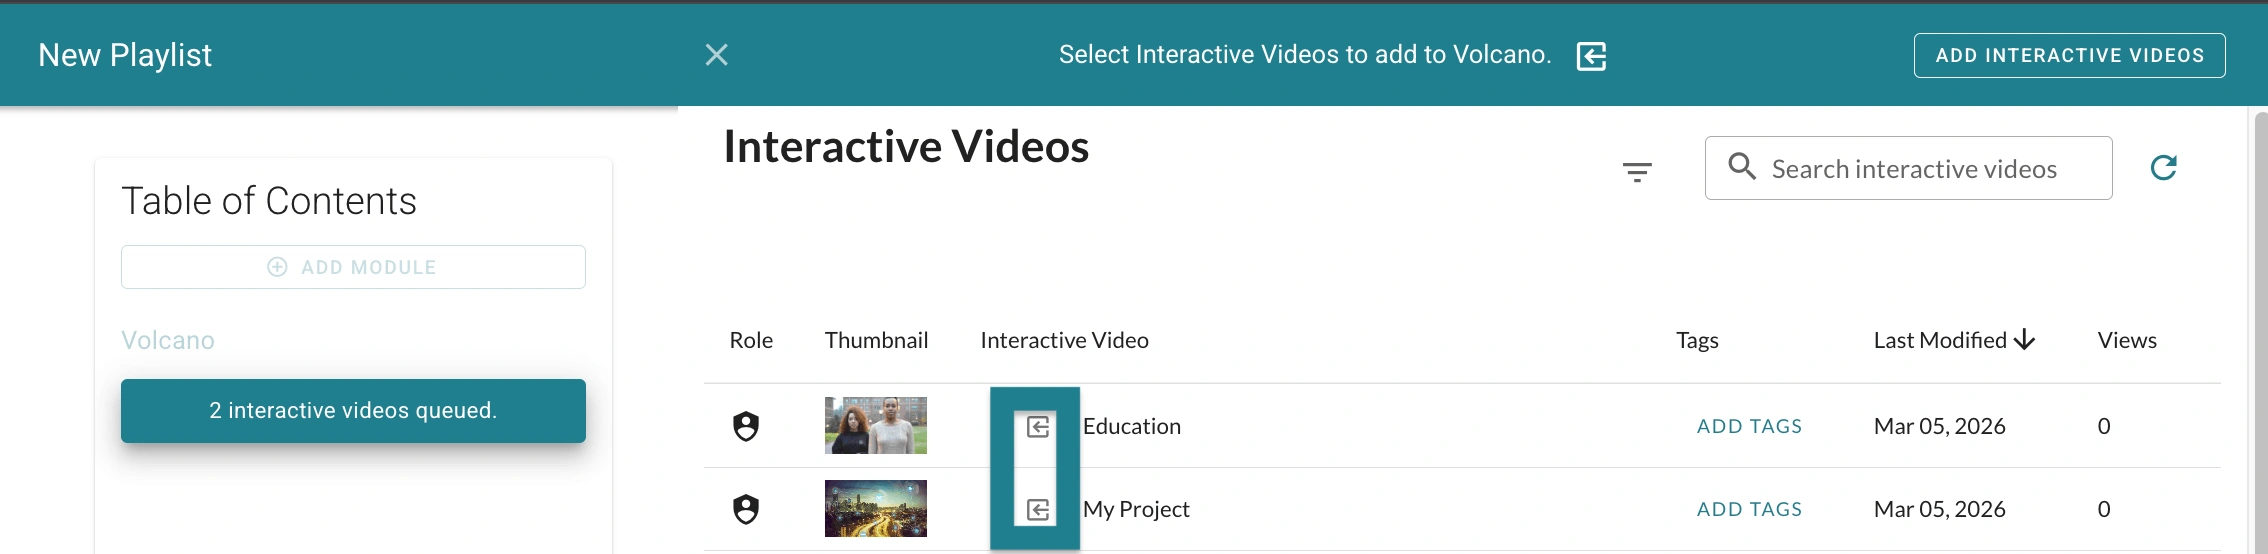Click the Thumbnail column header

(876, 340)
